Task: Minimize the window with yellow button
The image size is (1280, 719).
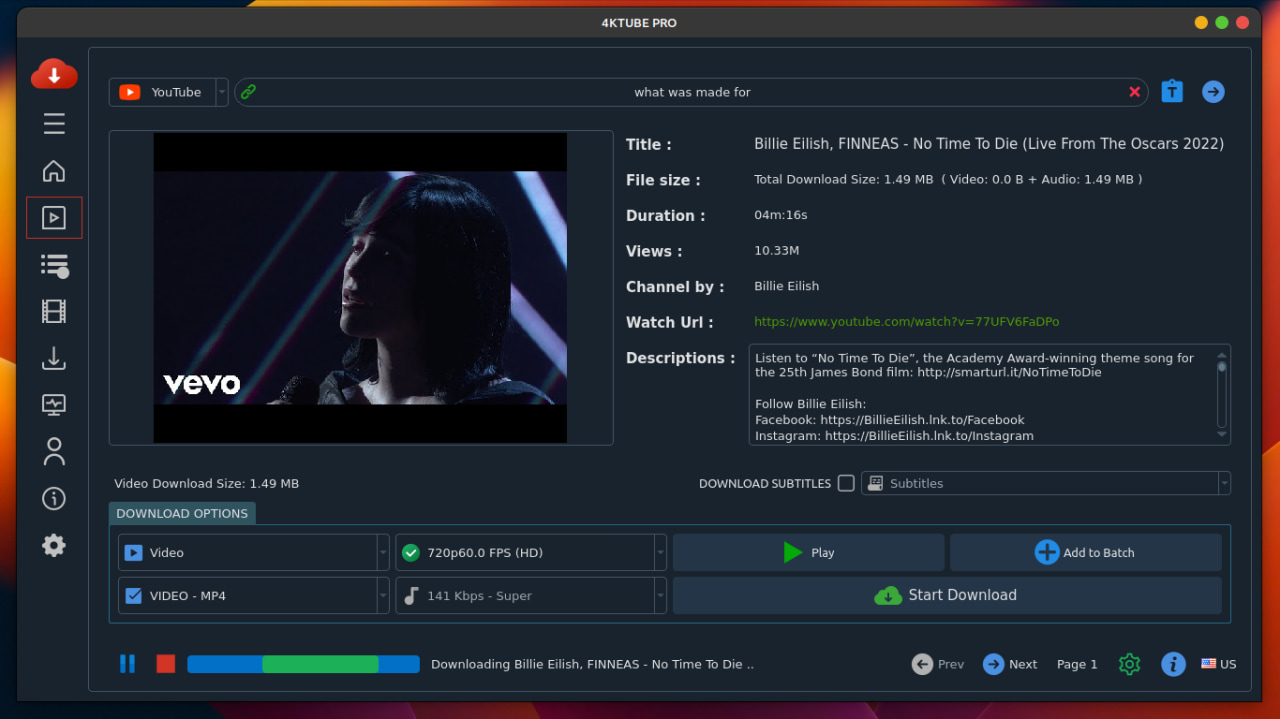Action: pos(1201,22)
